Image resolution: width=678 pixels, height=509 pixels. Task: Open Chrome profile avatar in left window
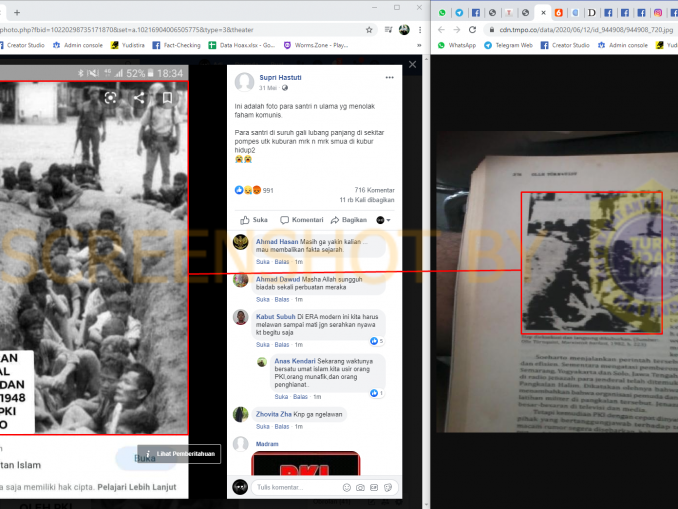[x=404, y=30]
